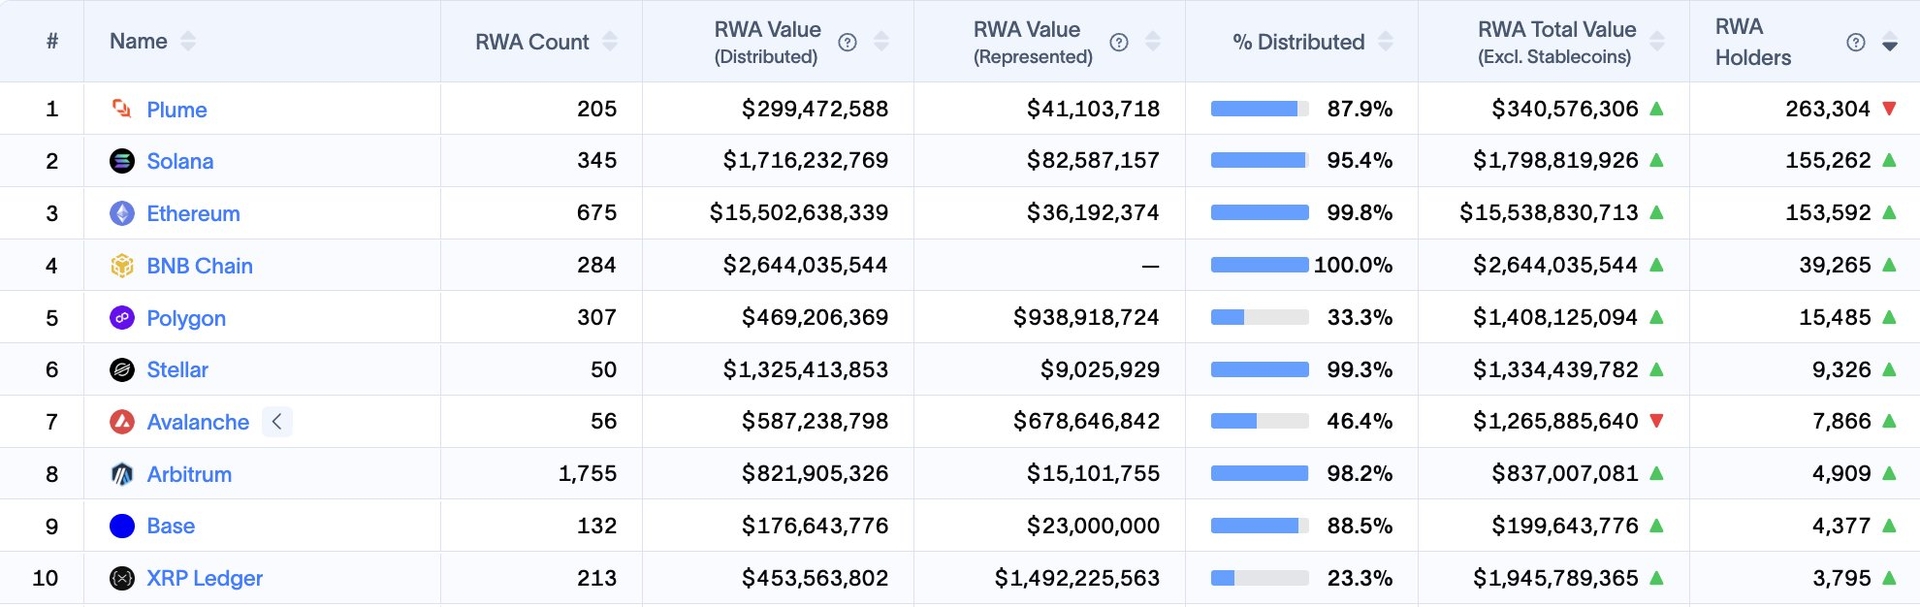This screenshot has width=1920, height=607.
Task: Toggle RWA Holders sort direction arrow
Action: pos(1889,43)
